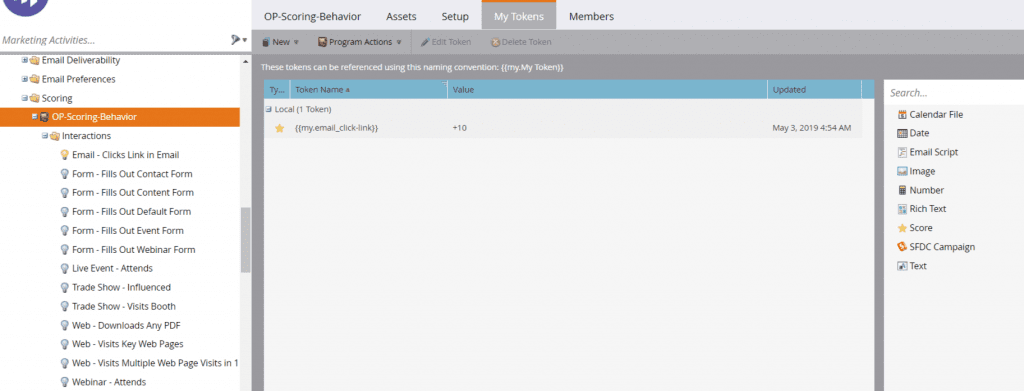Screen dimensions: 1024x391
Task: Collapse the Scoring folder node
Action: [25, 98]
